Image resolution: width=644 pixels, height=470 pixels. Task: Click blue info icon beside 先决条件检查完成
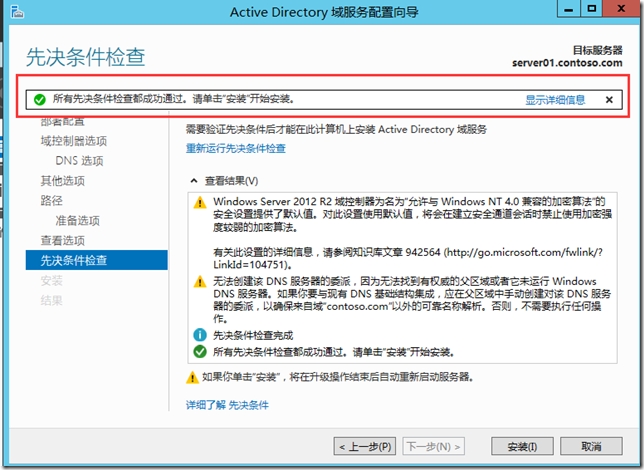point(200,335)
